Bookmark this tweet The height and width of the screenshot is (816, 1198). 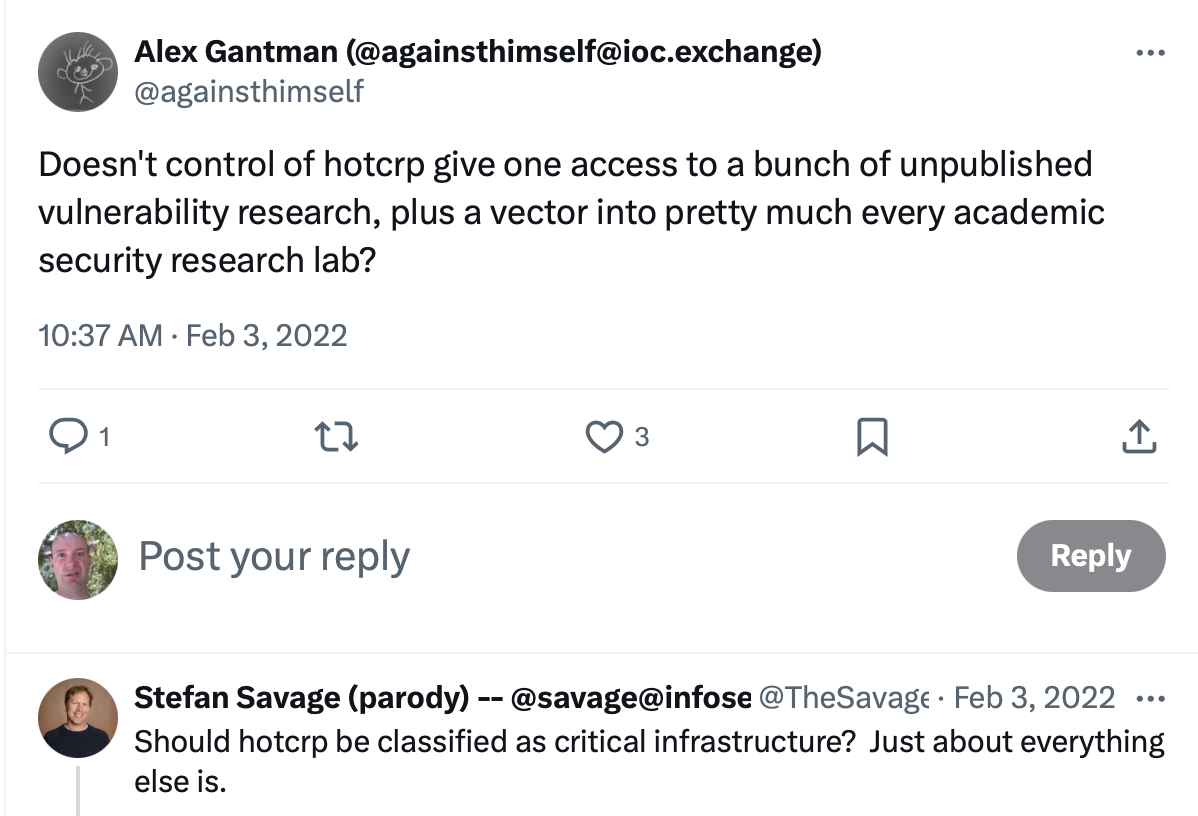(x=872, y=436)
